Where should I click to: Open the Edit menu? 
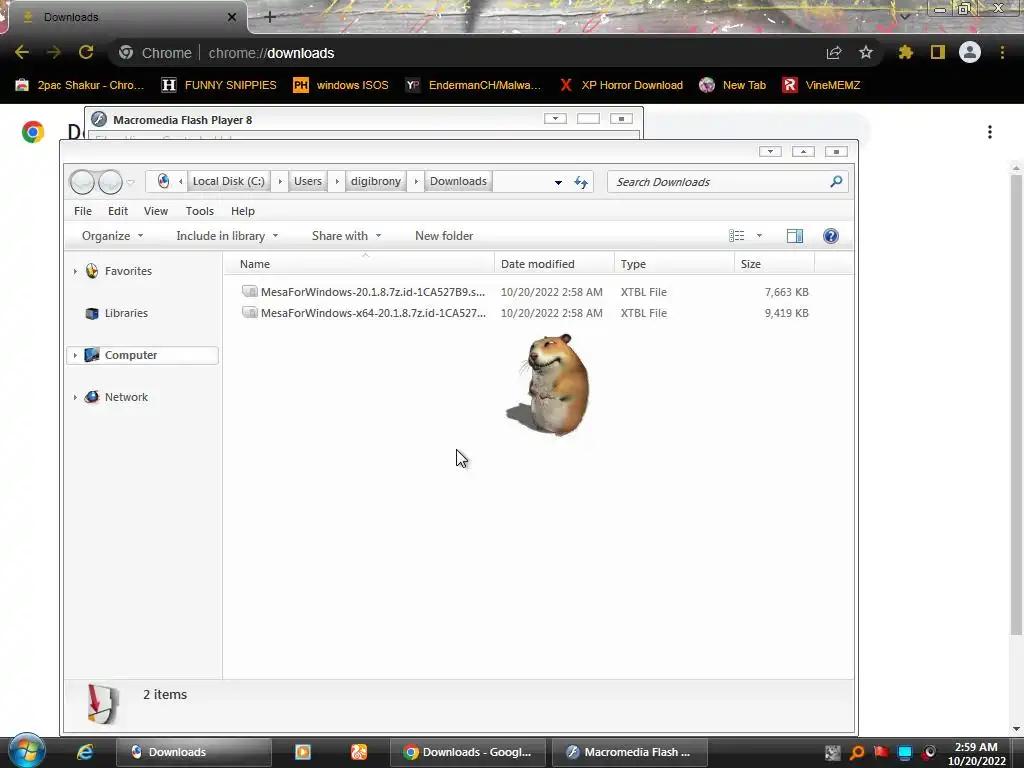[118, 211]
